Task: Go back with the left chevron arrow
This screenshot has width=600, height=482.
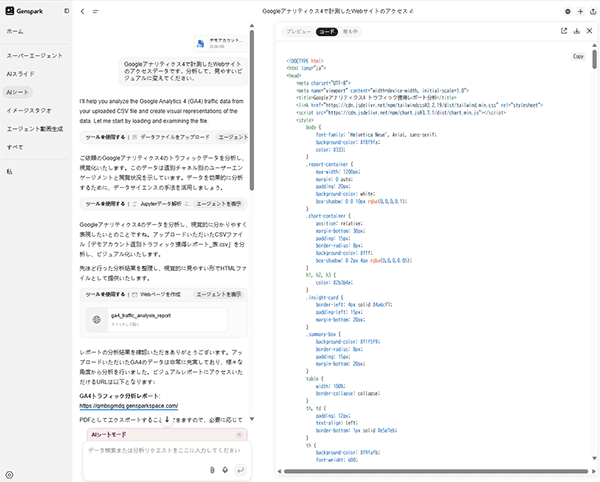Action: click(x=82, y=11)
